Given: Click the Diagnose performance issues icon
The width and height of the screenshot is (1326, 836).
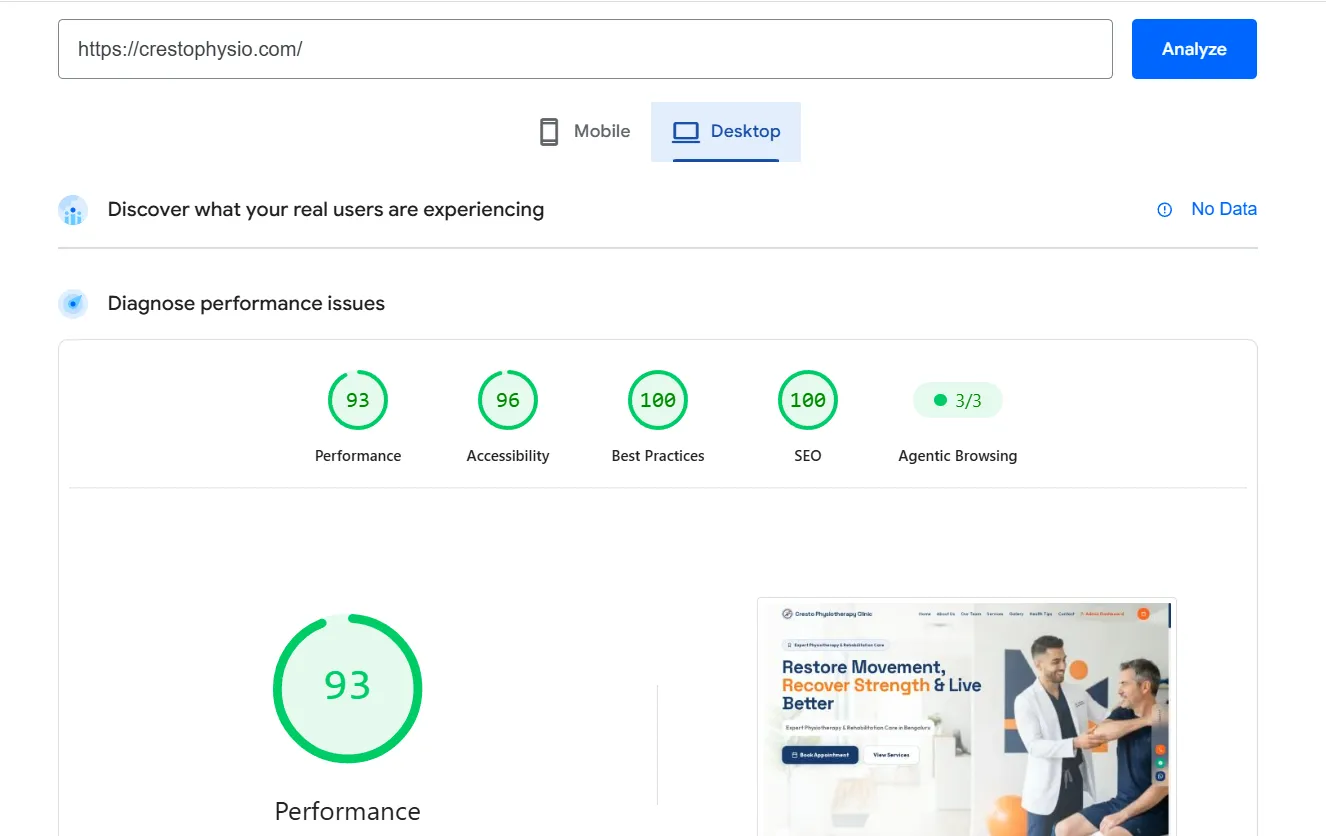Looking at the screenshot, I should click(73, 304).
